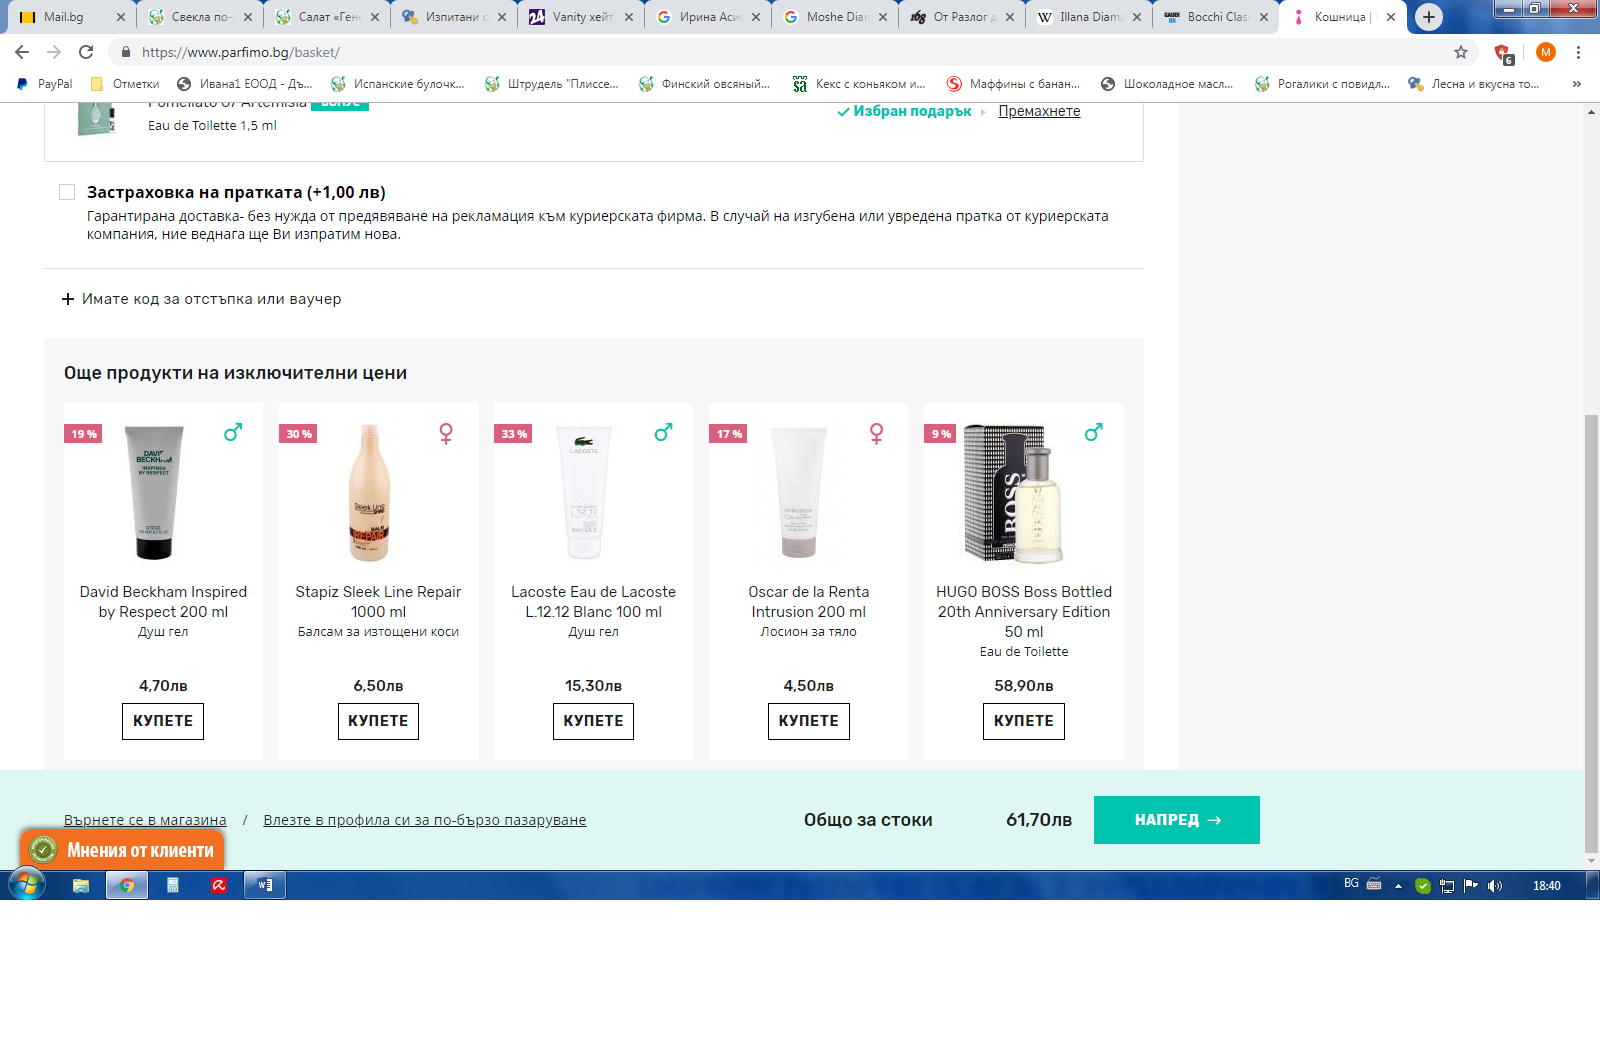Click the login link for faster checkout
This screenshot has width=1600, height=1060.
pos(425,820)
